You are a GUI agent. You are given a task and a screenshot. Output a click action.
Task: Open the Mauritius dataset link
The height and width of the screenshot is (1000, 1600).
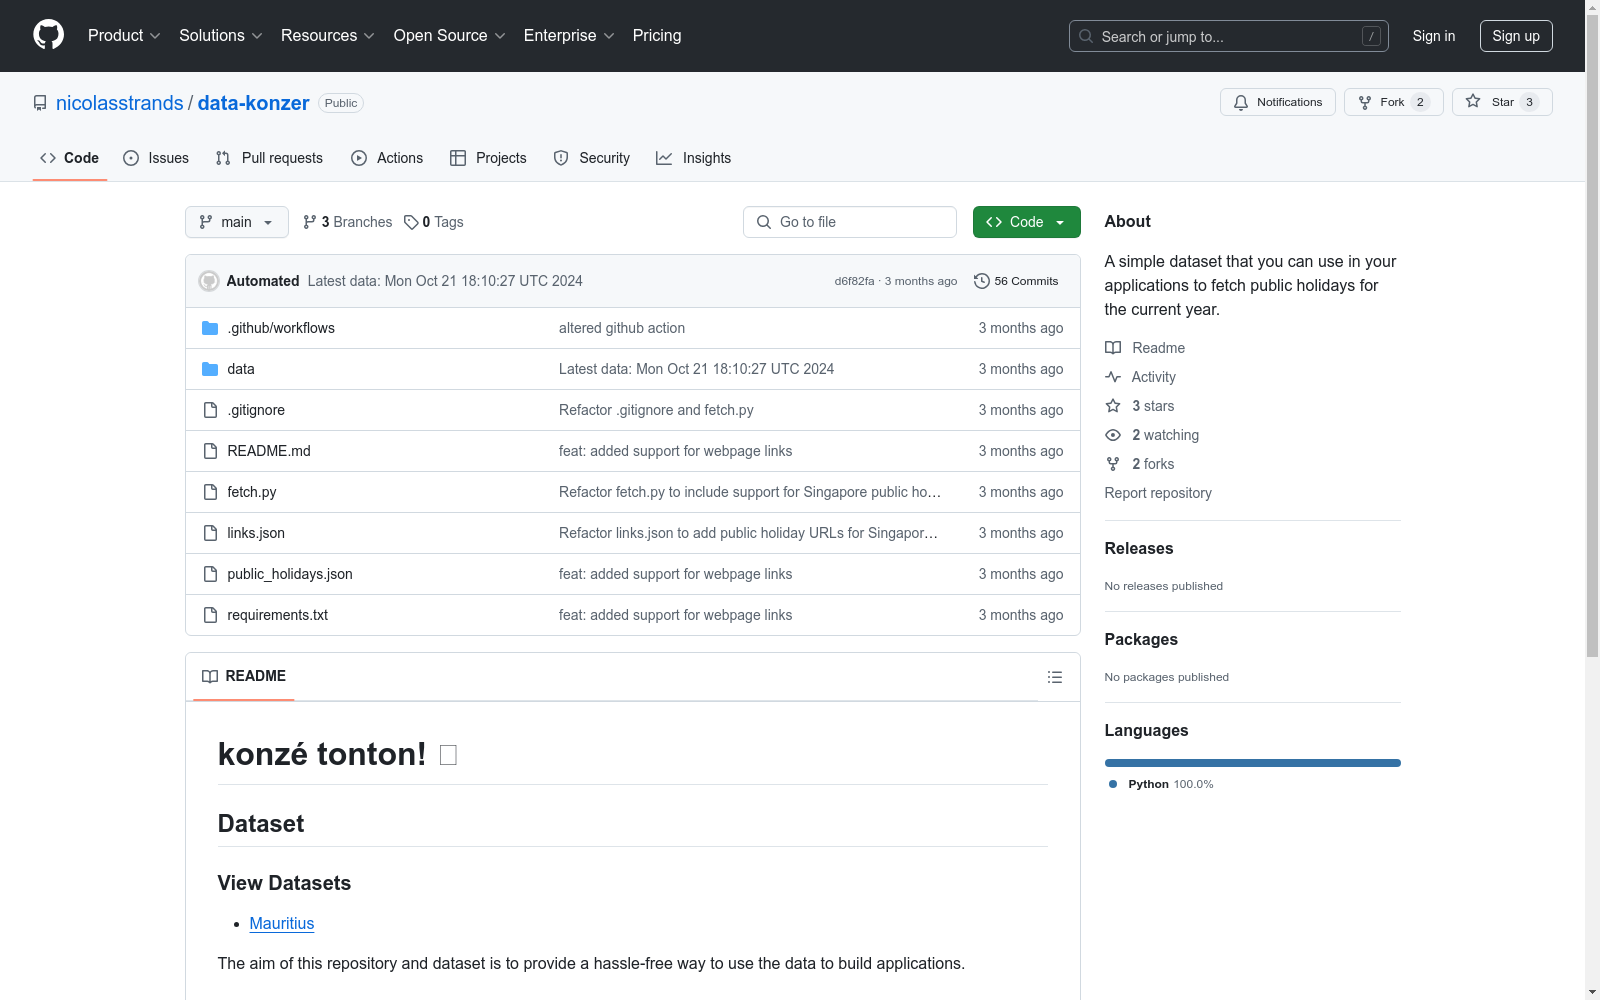(x=282, y=924)
